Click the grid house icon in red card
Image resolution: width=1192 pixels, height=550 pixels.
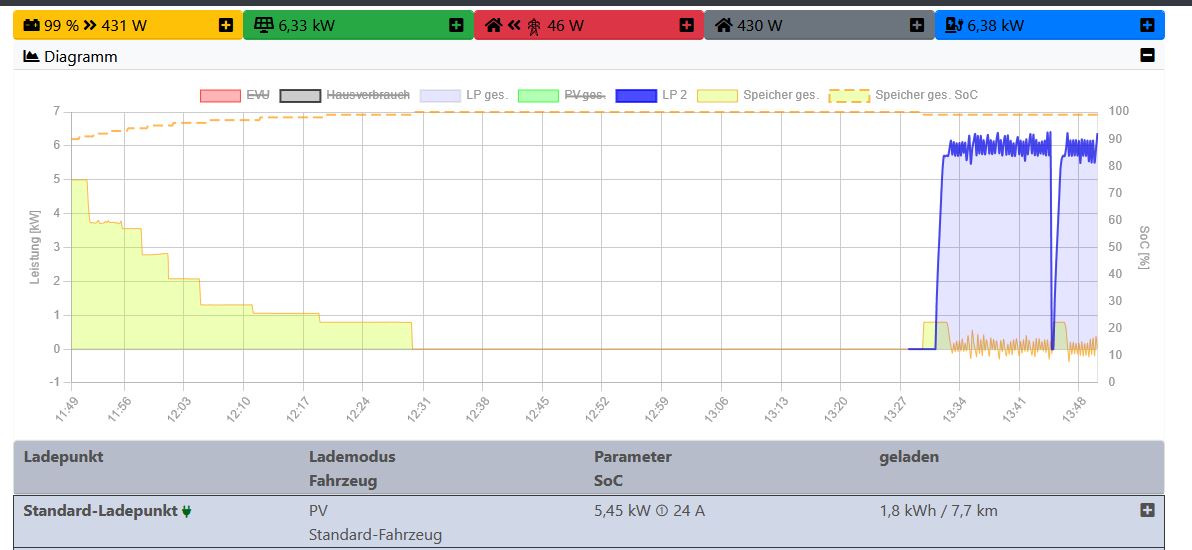click(494, 26)
